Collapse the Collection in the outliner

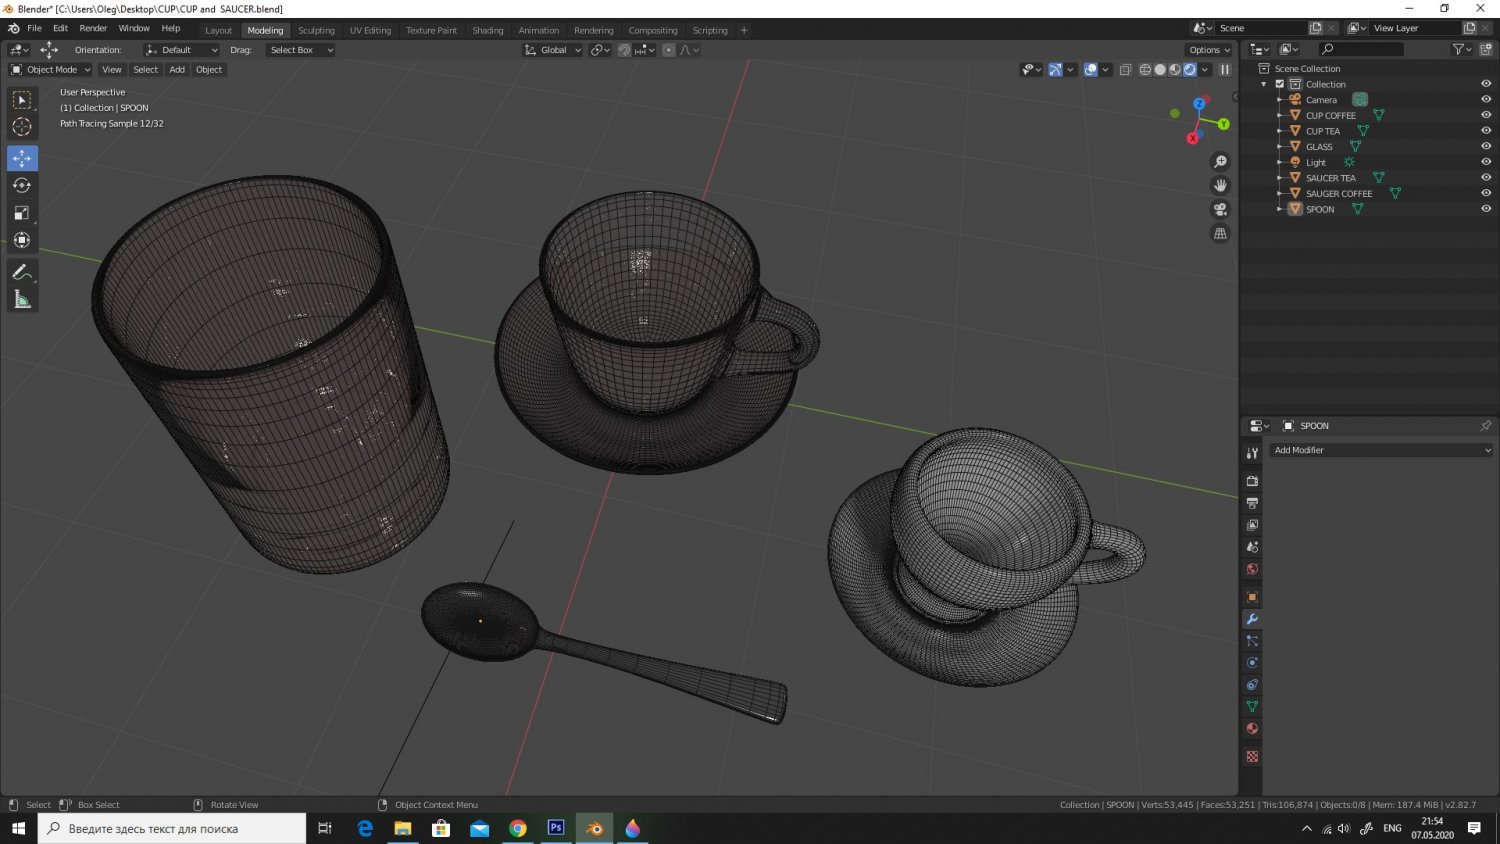[1264, 84]
